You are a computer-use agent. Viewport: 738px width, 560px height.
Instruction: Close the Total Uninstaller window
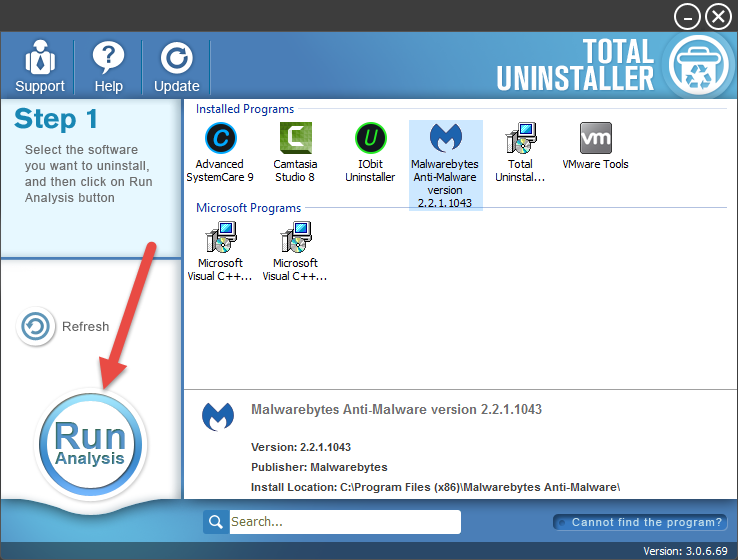pos(718,17)
